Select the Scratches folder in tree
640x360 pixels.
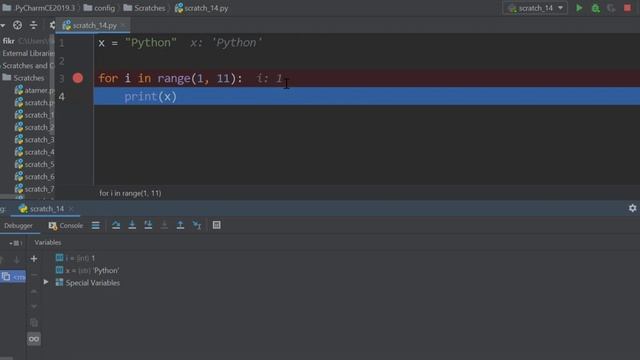pyautogui.click(x=24, y=78)
